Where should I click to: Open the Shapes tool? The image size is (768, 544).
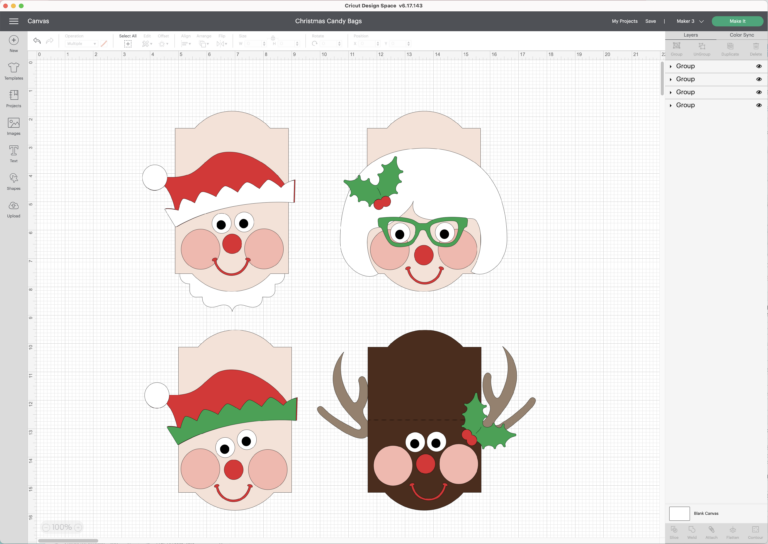14,178
